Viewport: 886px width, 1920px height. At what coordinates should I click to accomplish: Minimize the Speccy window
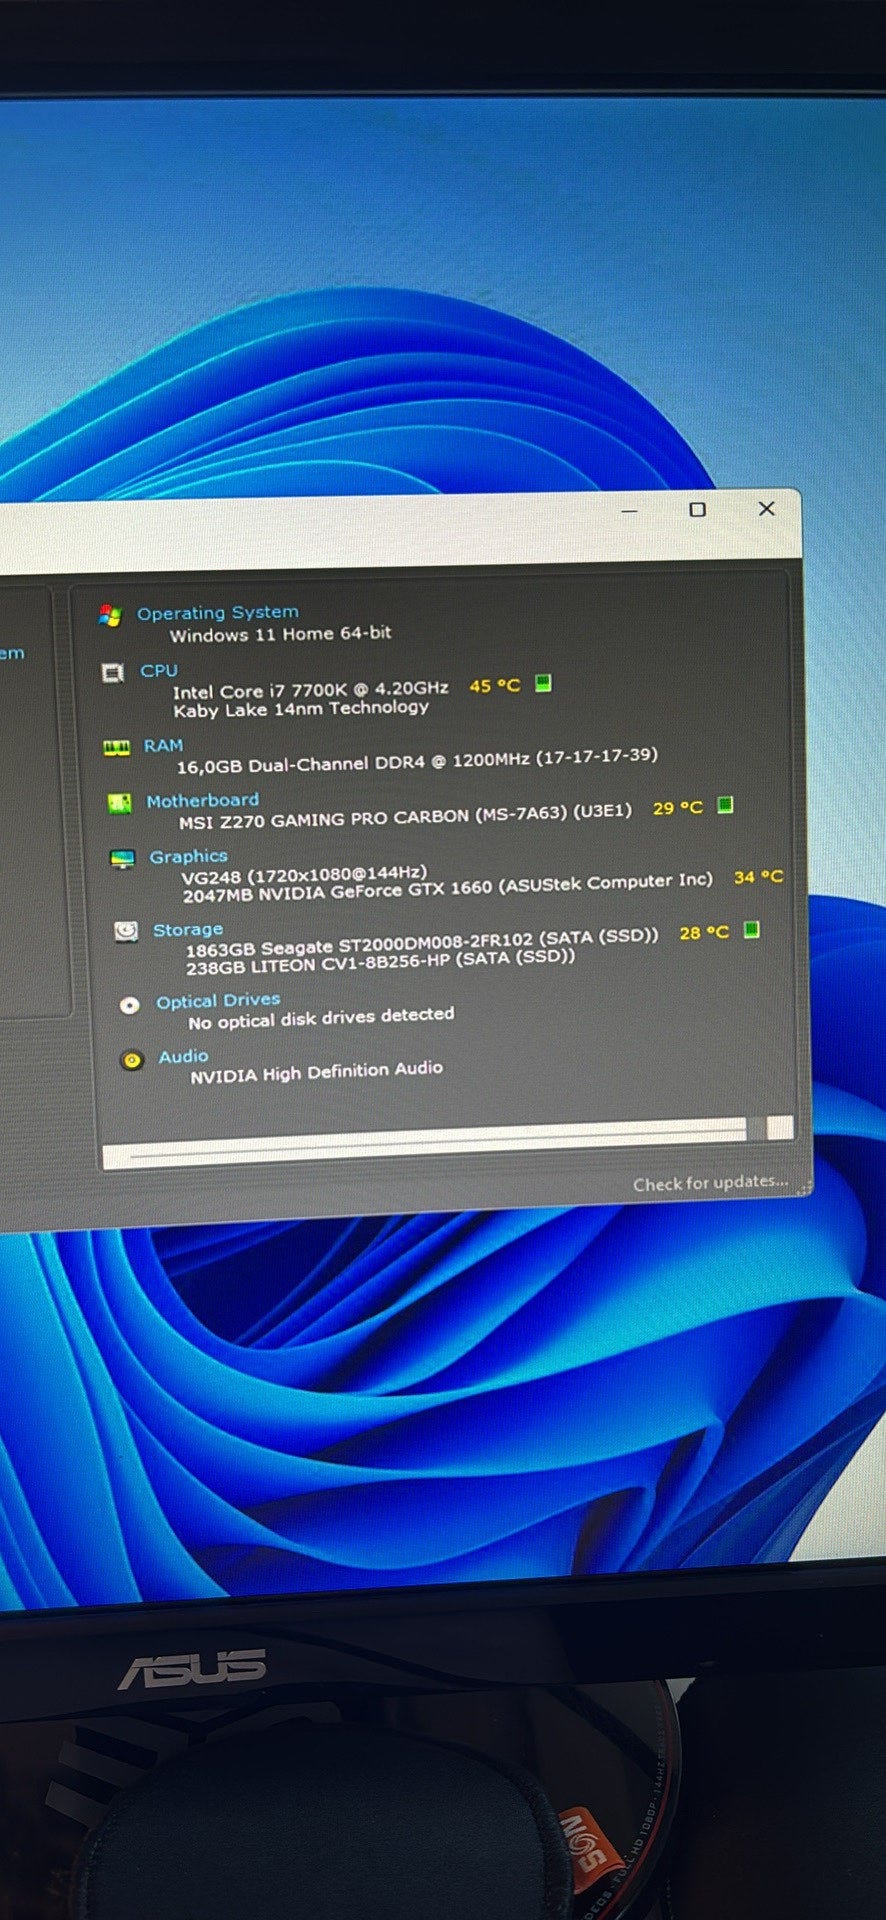pos(629,511)
